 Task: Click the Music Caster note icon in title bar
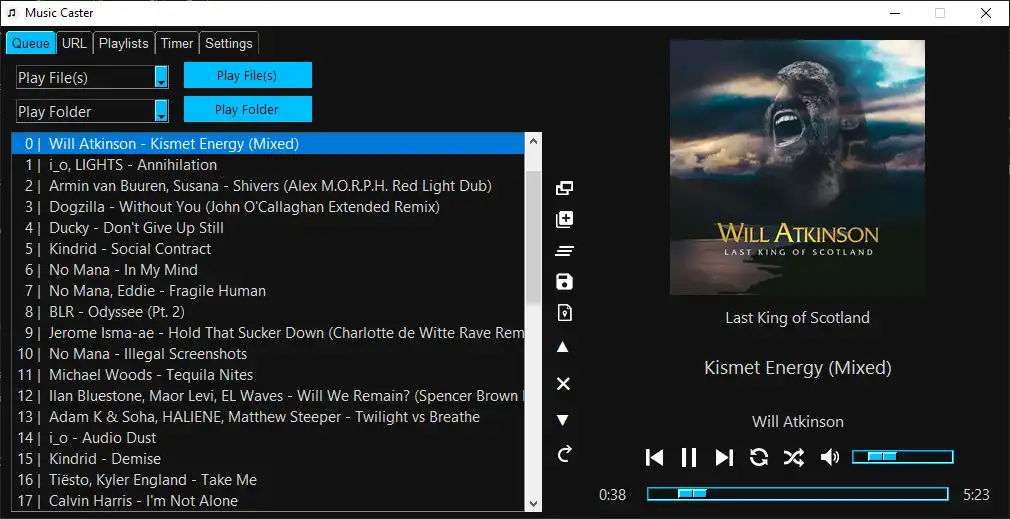point(12,13)
